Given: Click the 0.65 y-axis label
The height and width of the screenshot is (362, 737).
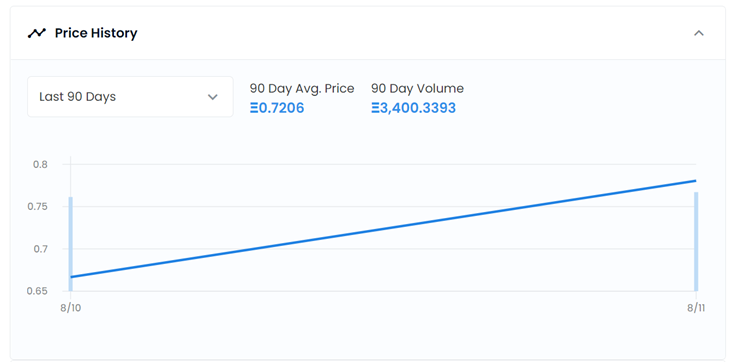Looking at the screenshot, I should 38,291.
